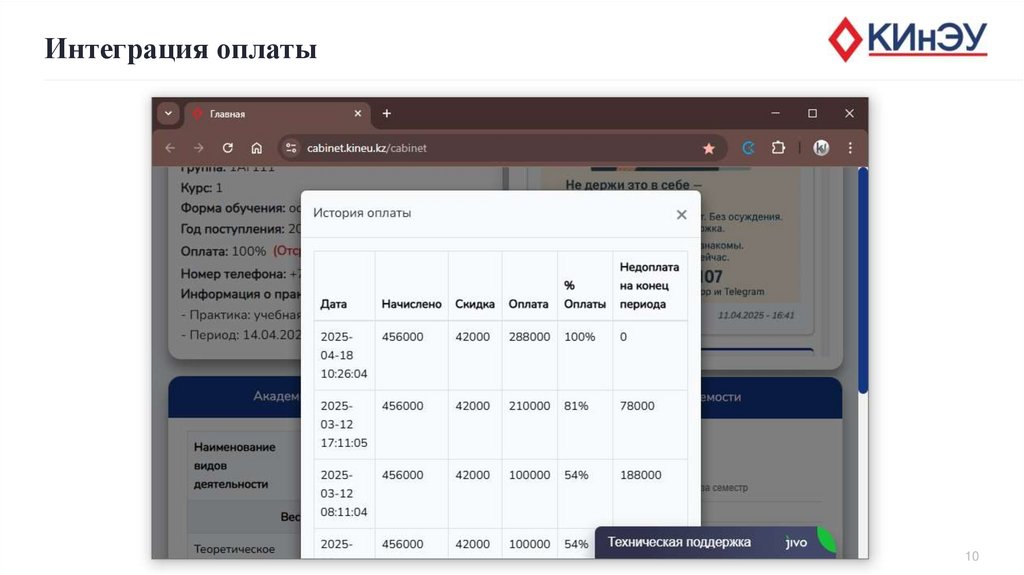Click the Скидка column header
The width and height of the screenshot is (1024, 575).
point(475,304)
